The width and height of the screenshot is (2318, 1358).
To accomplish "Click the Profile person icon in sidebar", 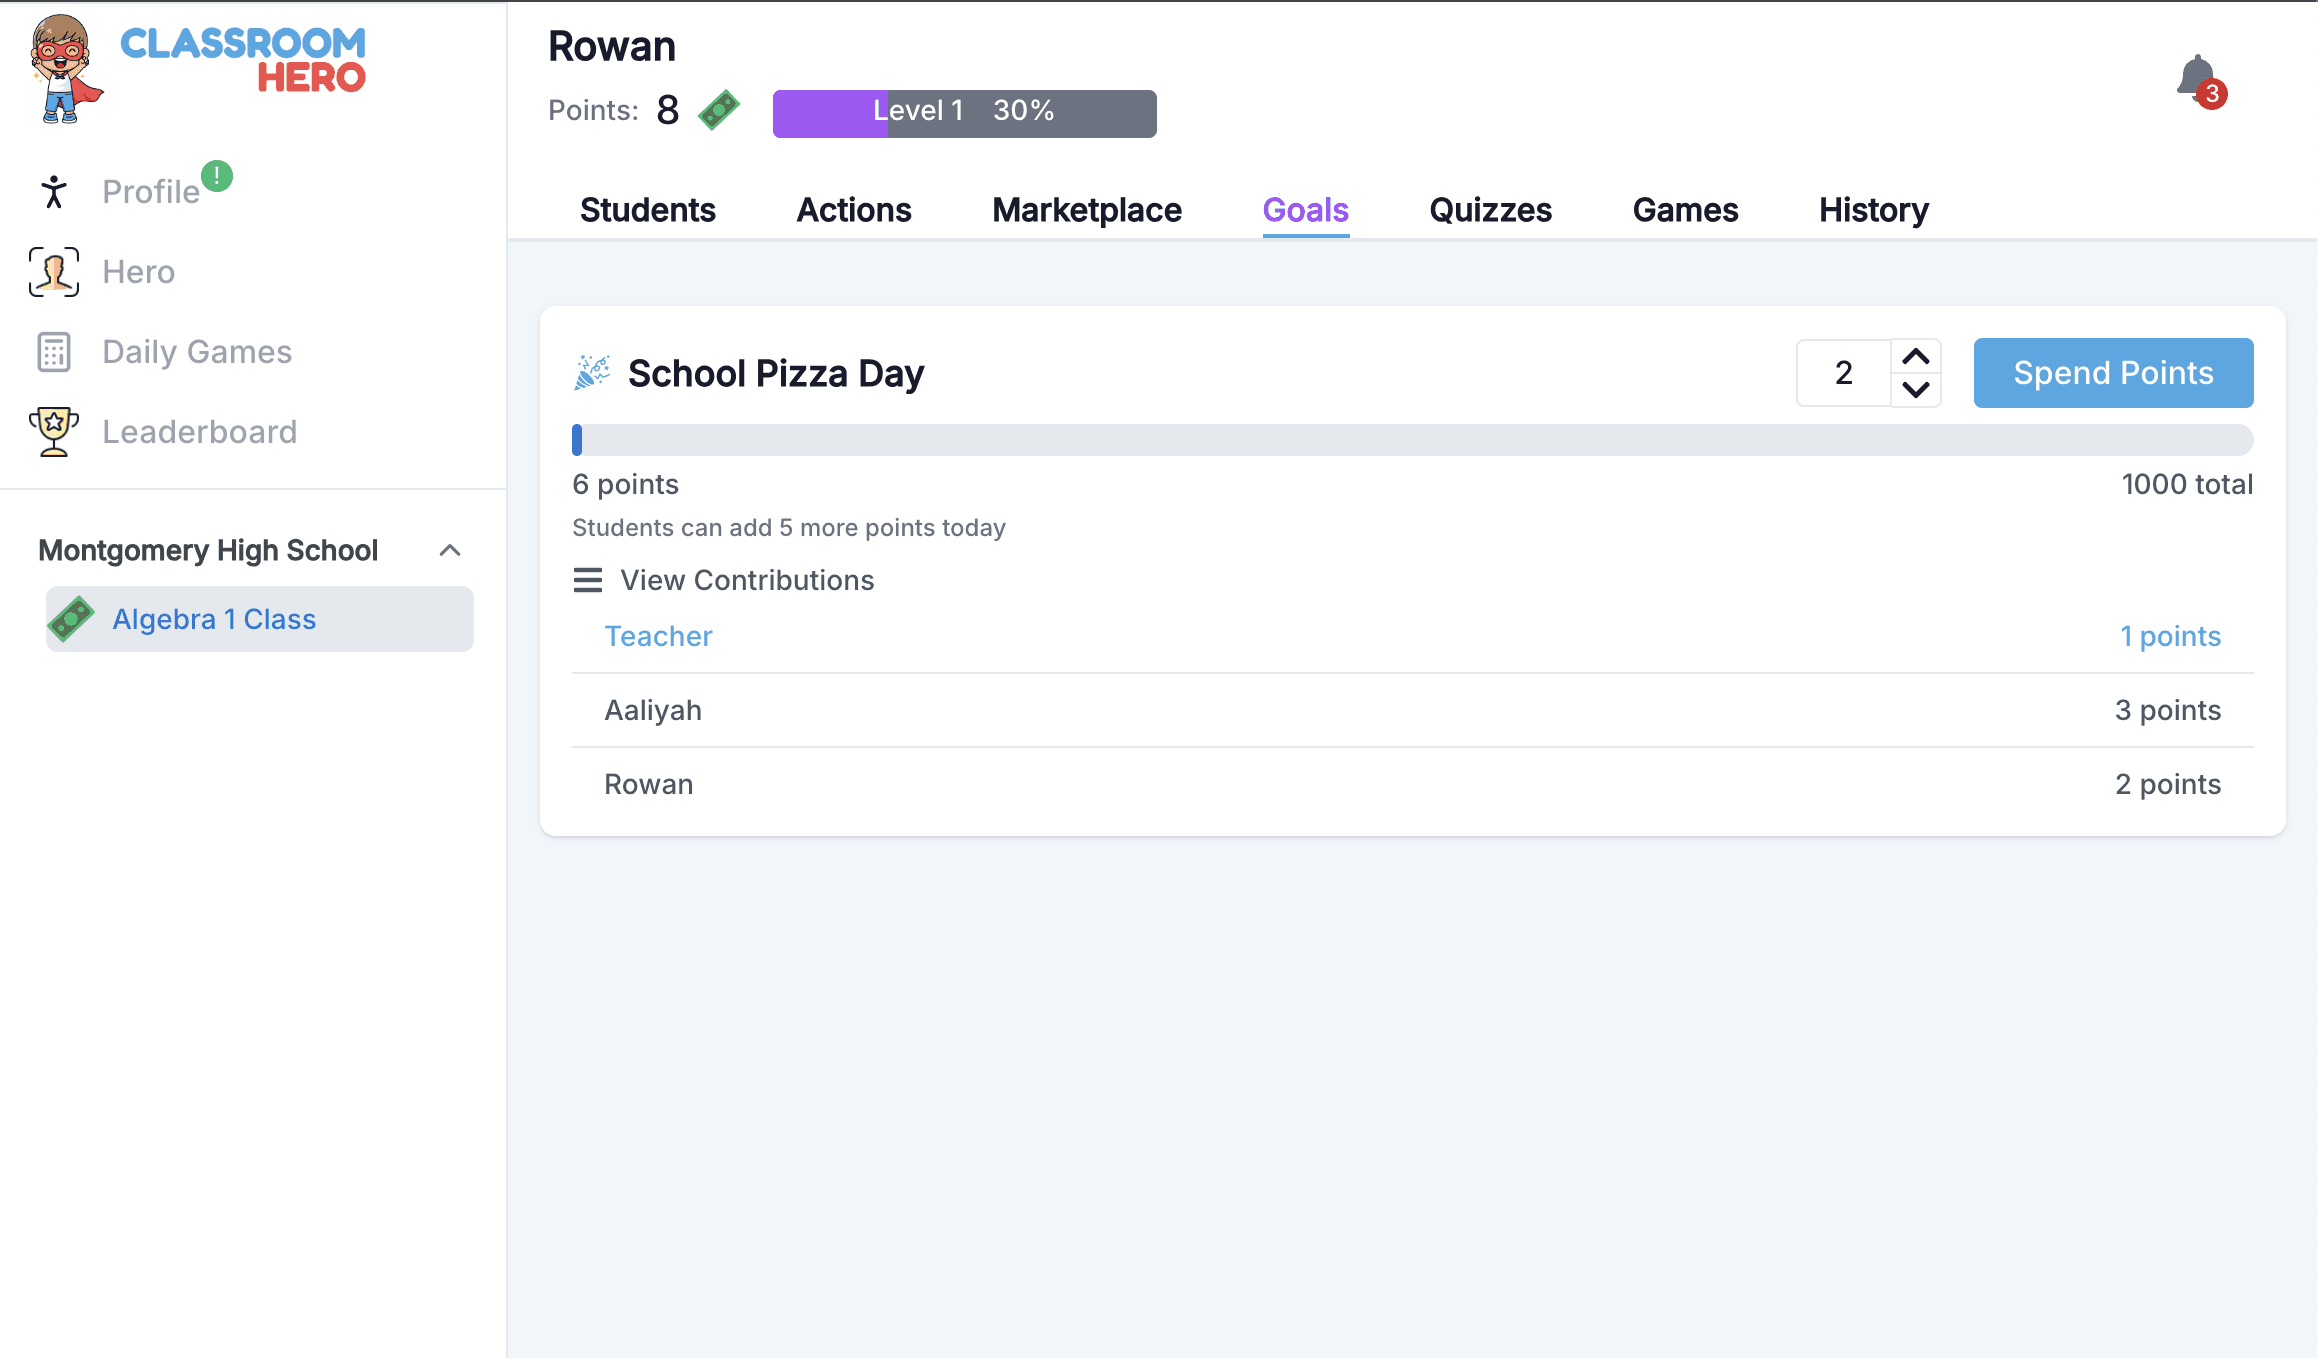I will coord(54,191).
